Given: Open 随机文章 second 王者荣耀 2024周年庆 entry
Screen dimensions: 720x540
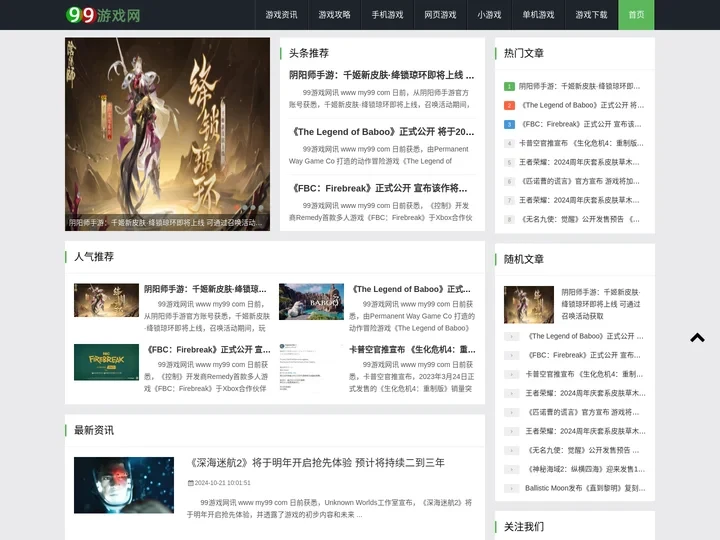Looking at the screenshot, I should (585, 432).
